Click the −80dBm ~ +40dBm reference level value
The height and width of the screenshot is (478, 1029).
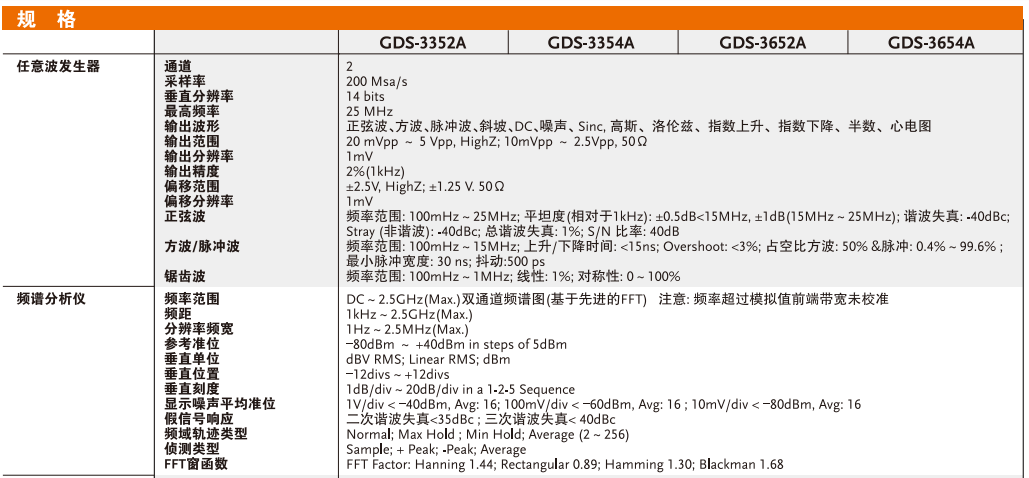click(x=456, y=345)
